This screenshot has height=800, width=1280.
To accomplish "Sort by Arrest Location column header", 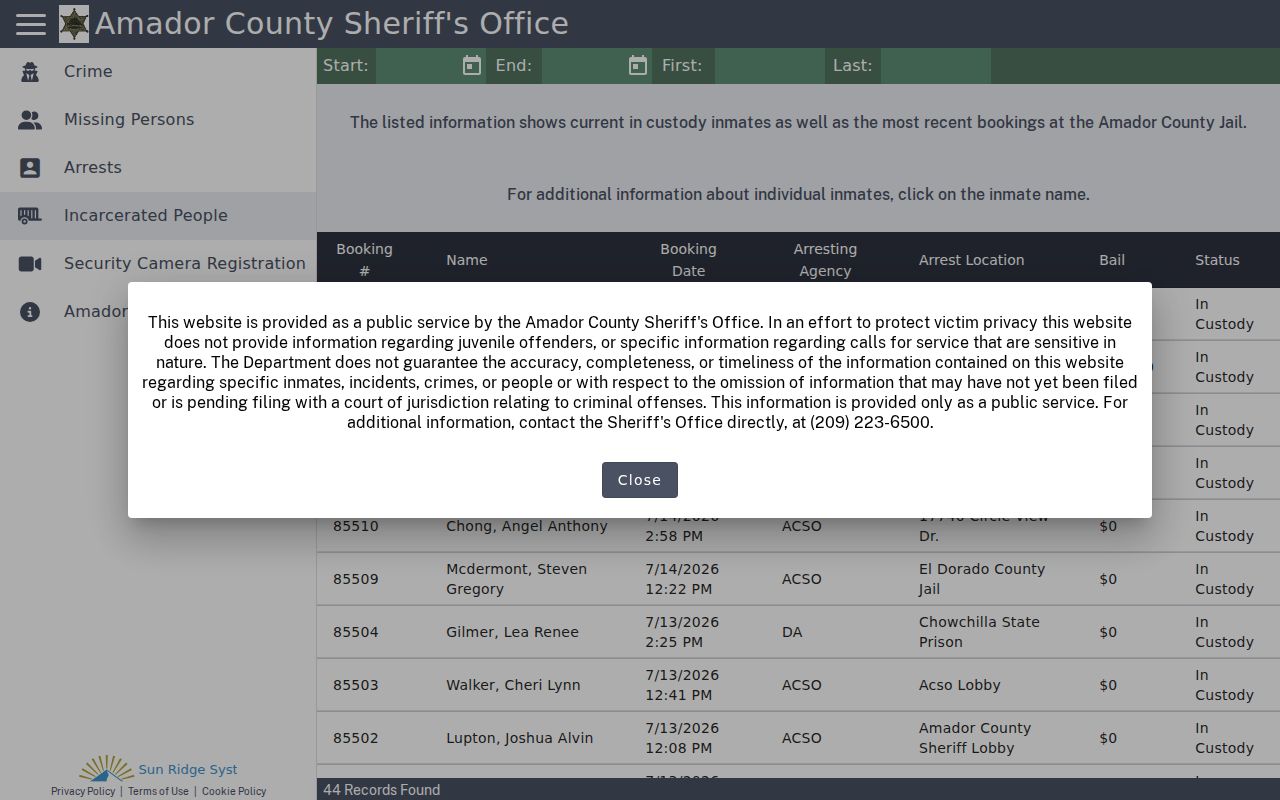I will tap(971, 260).
